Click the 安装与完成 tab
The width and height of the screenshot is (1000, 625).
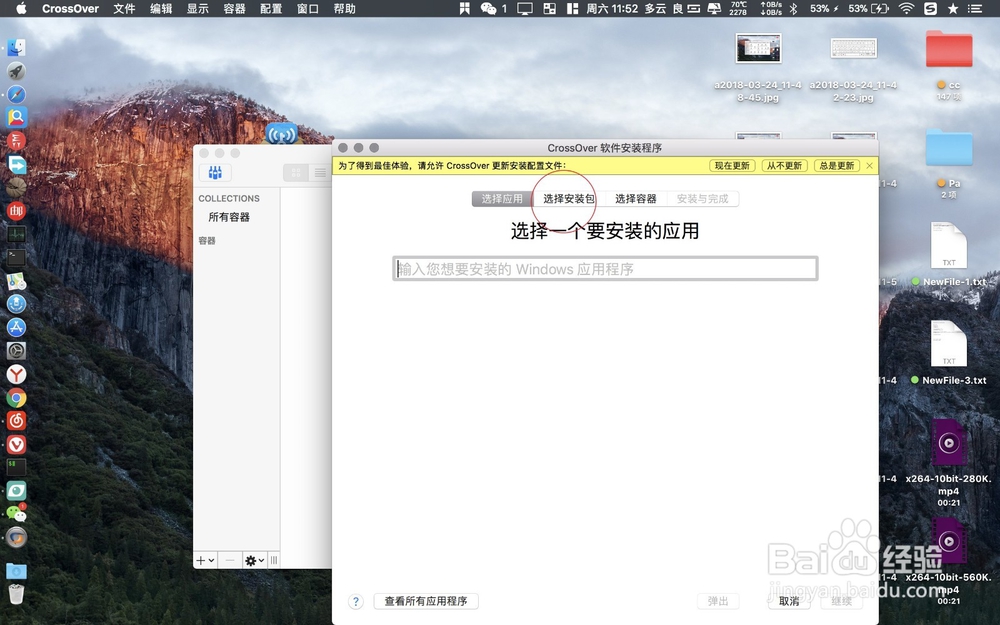pos(702,199)
